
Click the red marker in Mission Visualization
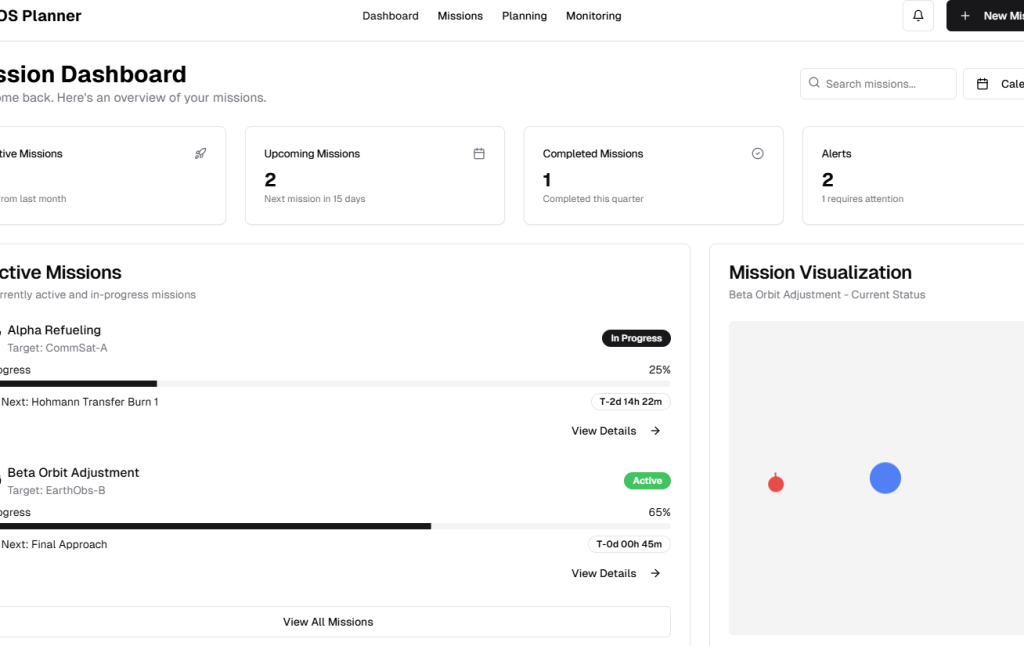coord(776,483)
